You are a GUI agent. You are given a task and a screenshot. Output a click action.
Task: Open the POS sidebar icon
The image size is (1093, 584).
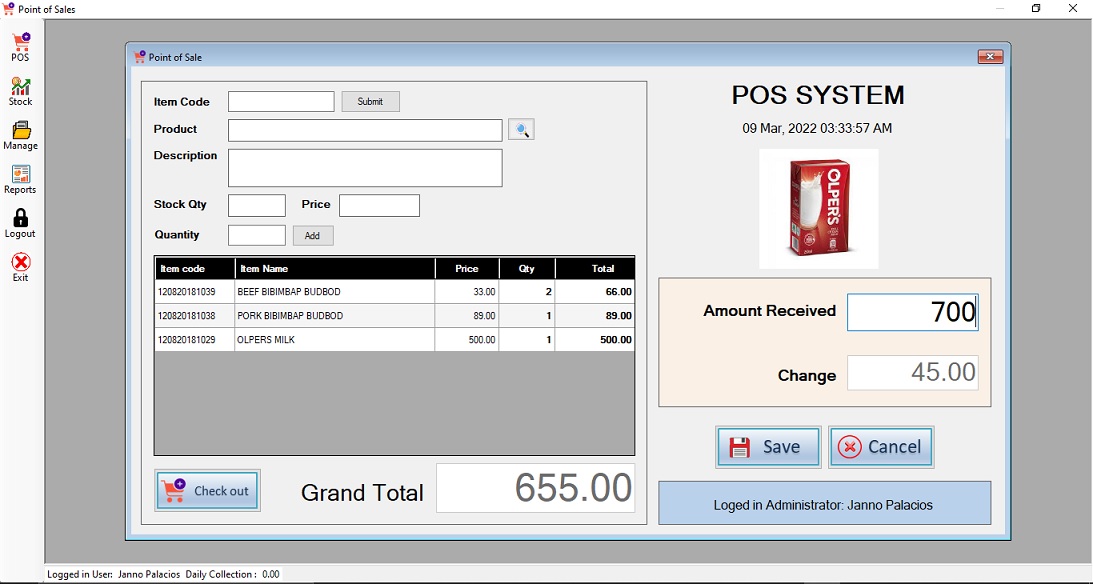pos(20,43)
